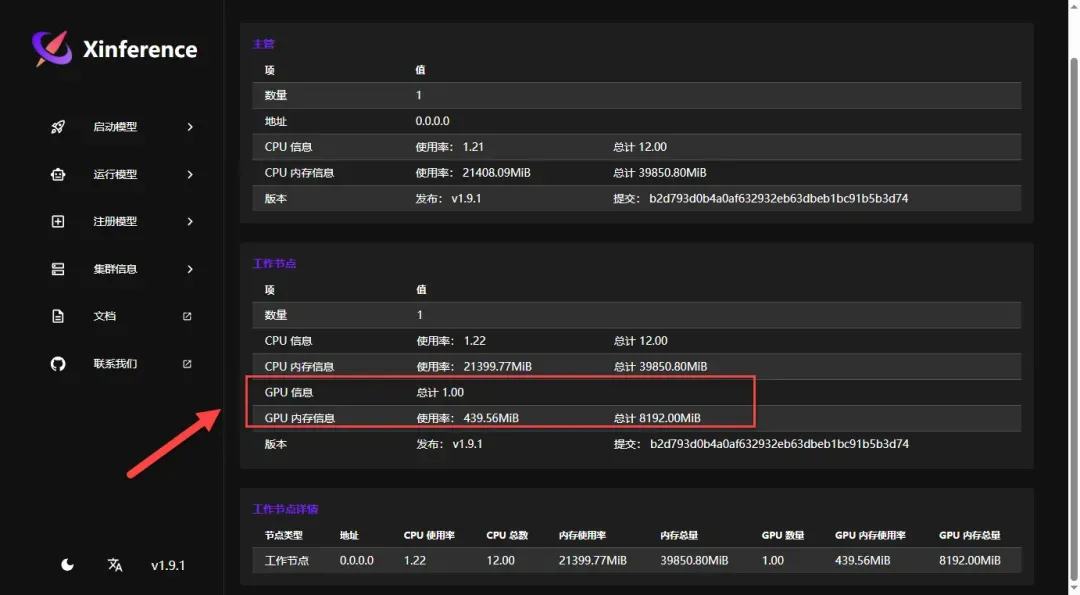Click the GitHub icon for 联系我们
The height and width of the screenshot is (595, 1080).
tap(58, 364)
